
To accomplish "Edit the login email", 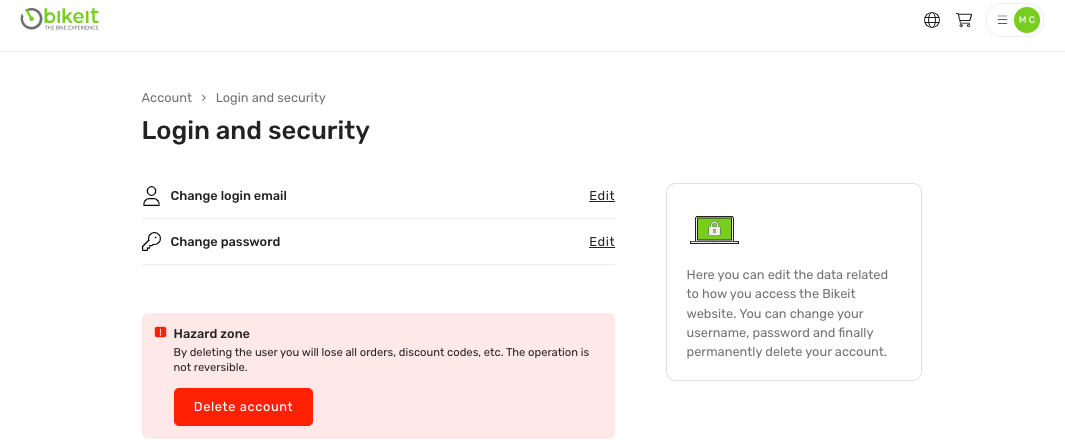I will pos(602,196).
